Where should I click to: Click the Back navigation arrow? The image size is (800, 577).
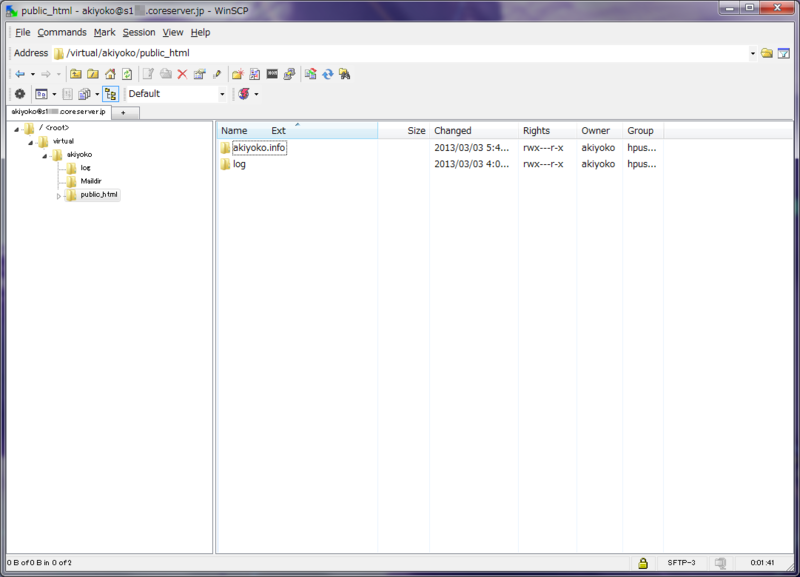20,74
